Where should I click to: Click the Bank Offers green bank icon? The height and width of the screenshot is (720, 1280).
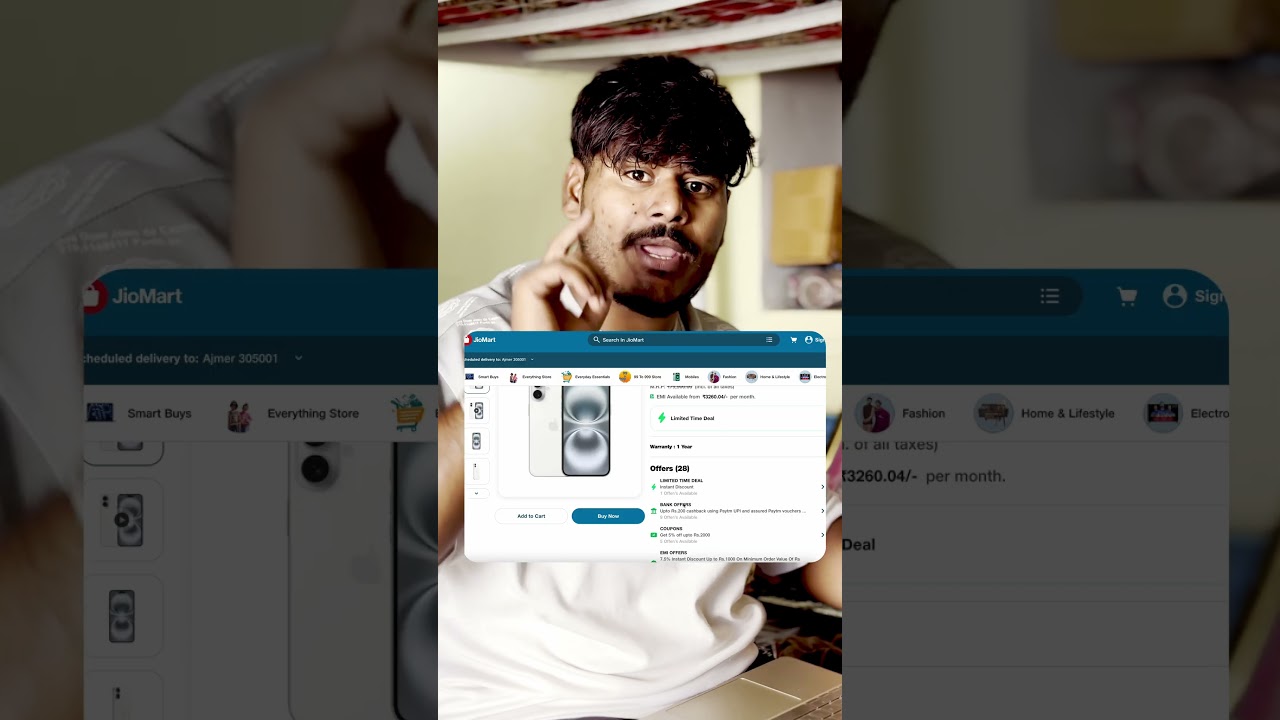653,511
